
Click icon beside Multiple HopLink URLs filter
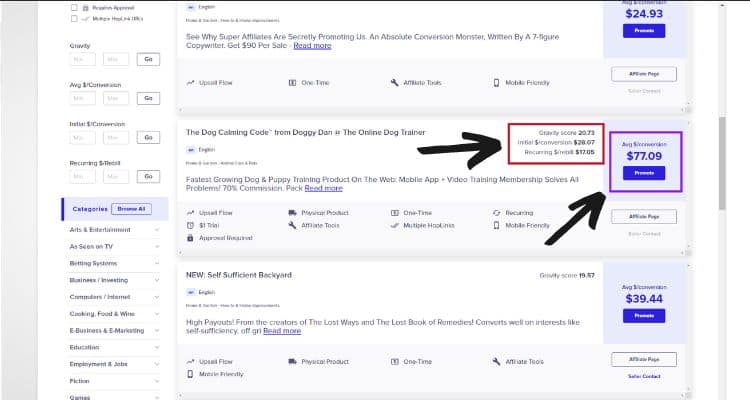(86, 19)
